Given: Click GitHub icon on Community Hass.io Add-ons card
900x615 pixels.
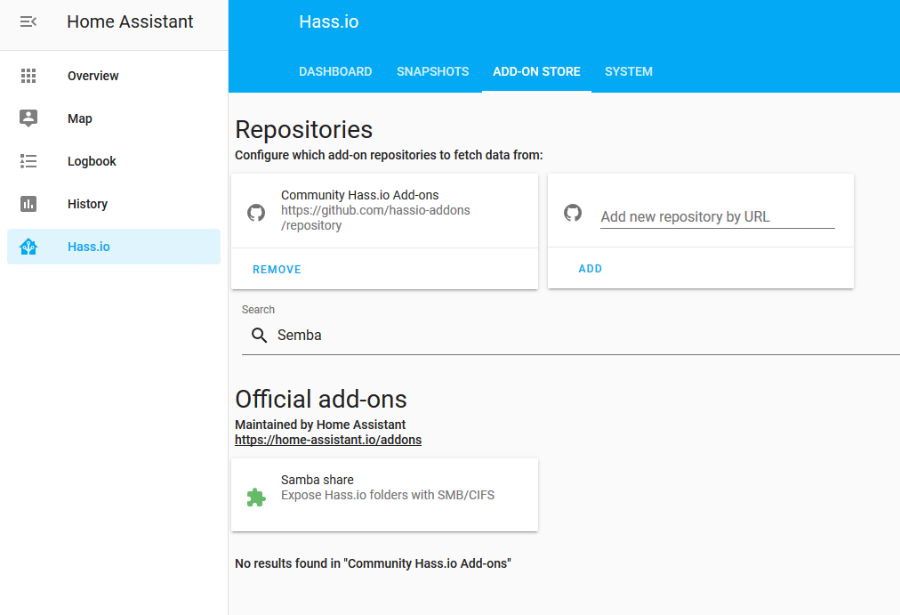Looking at the screenshot, I should tap(256, 213).
